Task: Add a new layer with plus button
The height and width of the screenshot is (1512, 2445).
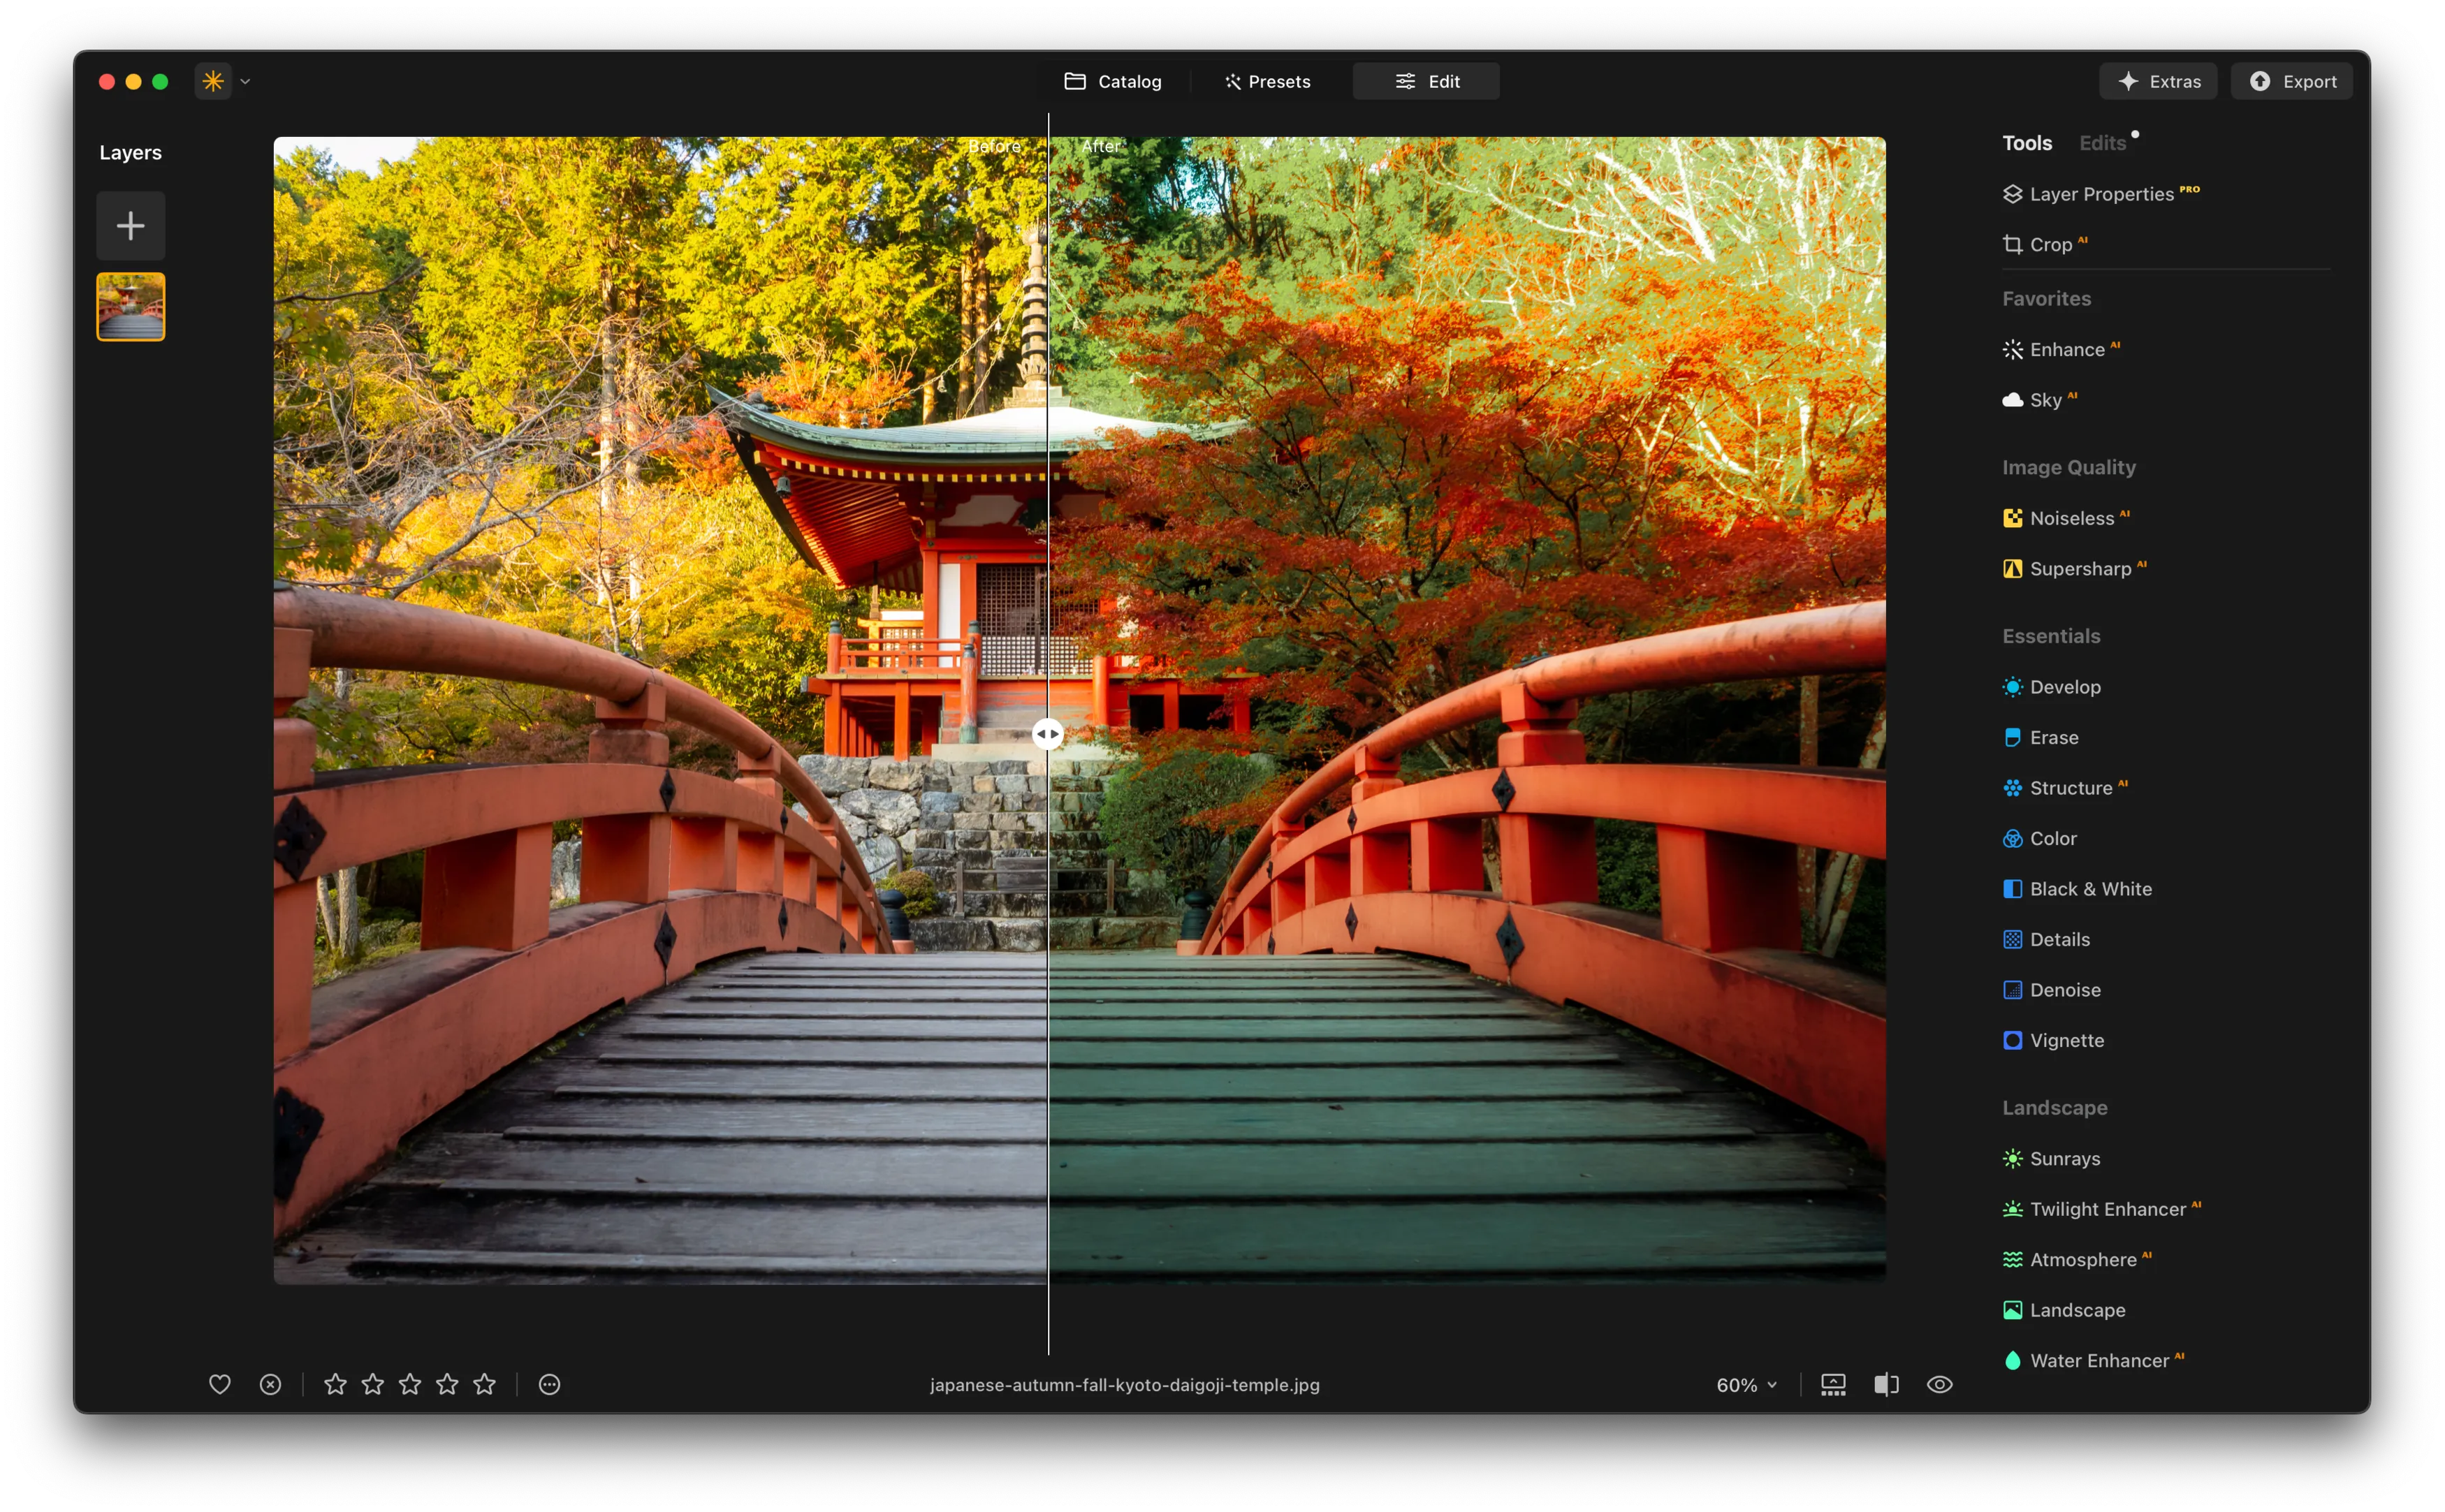Action: [130, 226]
